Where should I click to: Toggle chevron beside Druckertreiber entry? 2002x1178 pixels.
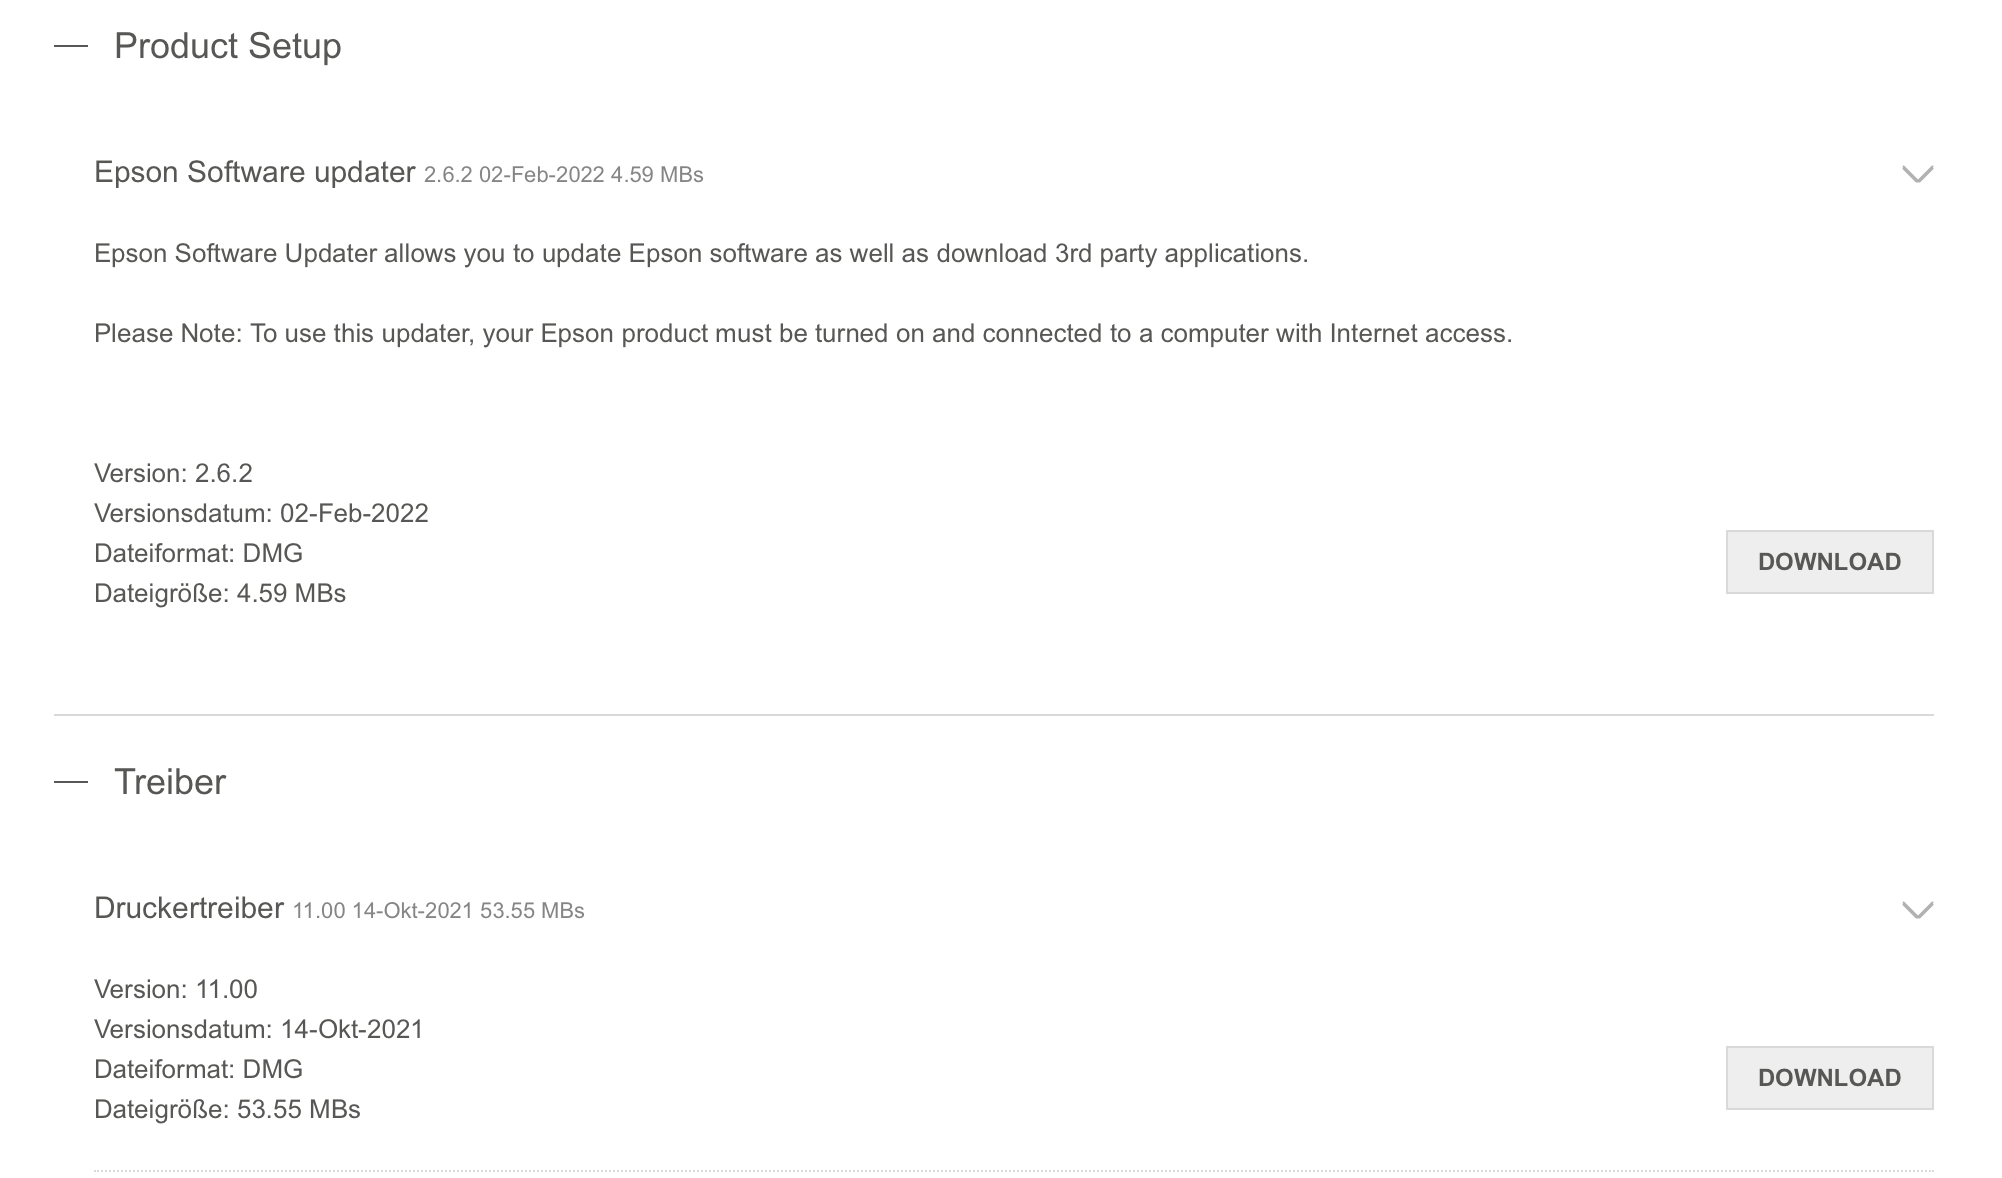tap(1916, 910)
